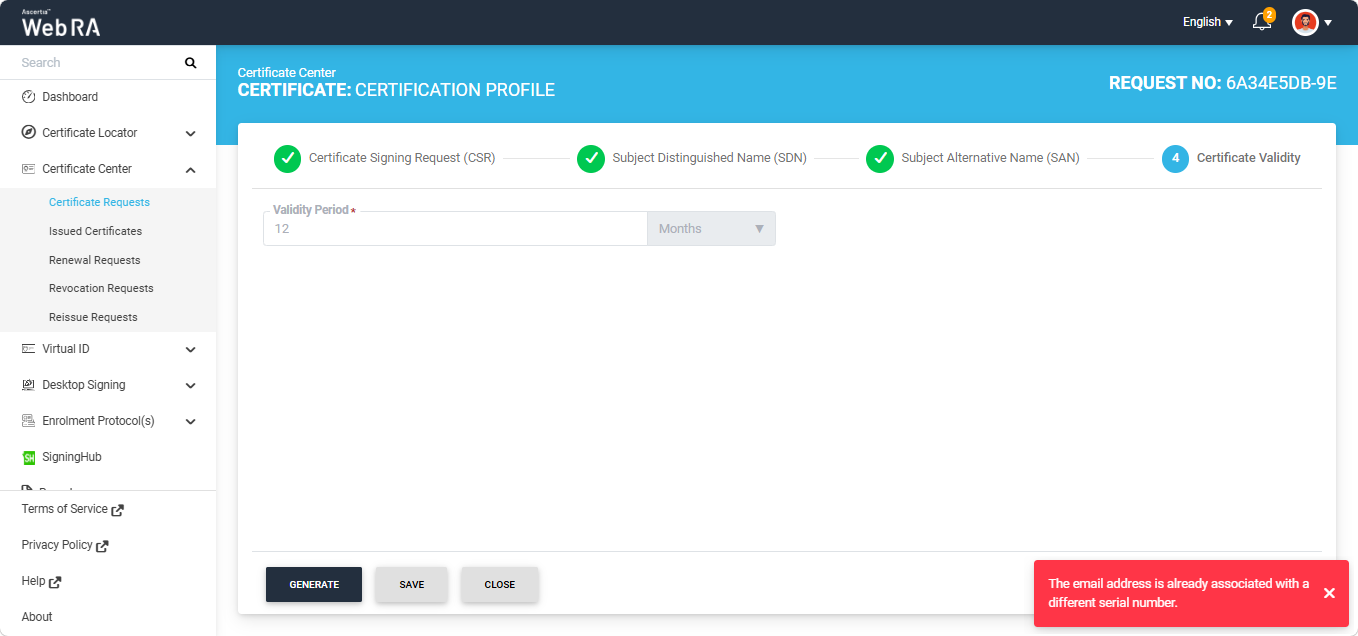Screen dimensions: 1358x636
Task: Expand the Desktop Signing menu chevron
Action: click(191, 385)
